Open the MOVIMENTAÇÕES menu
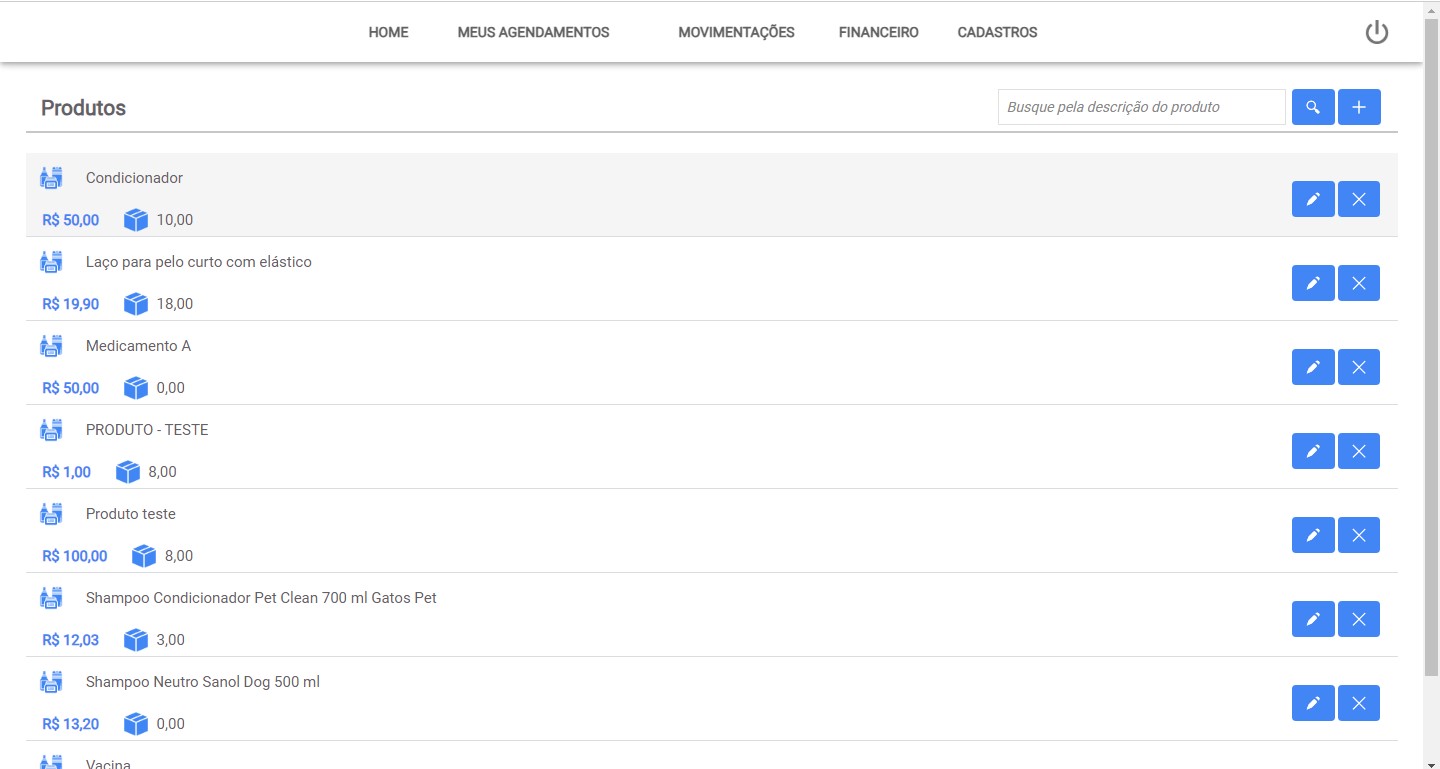 click(736, 32)
